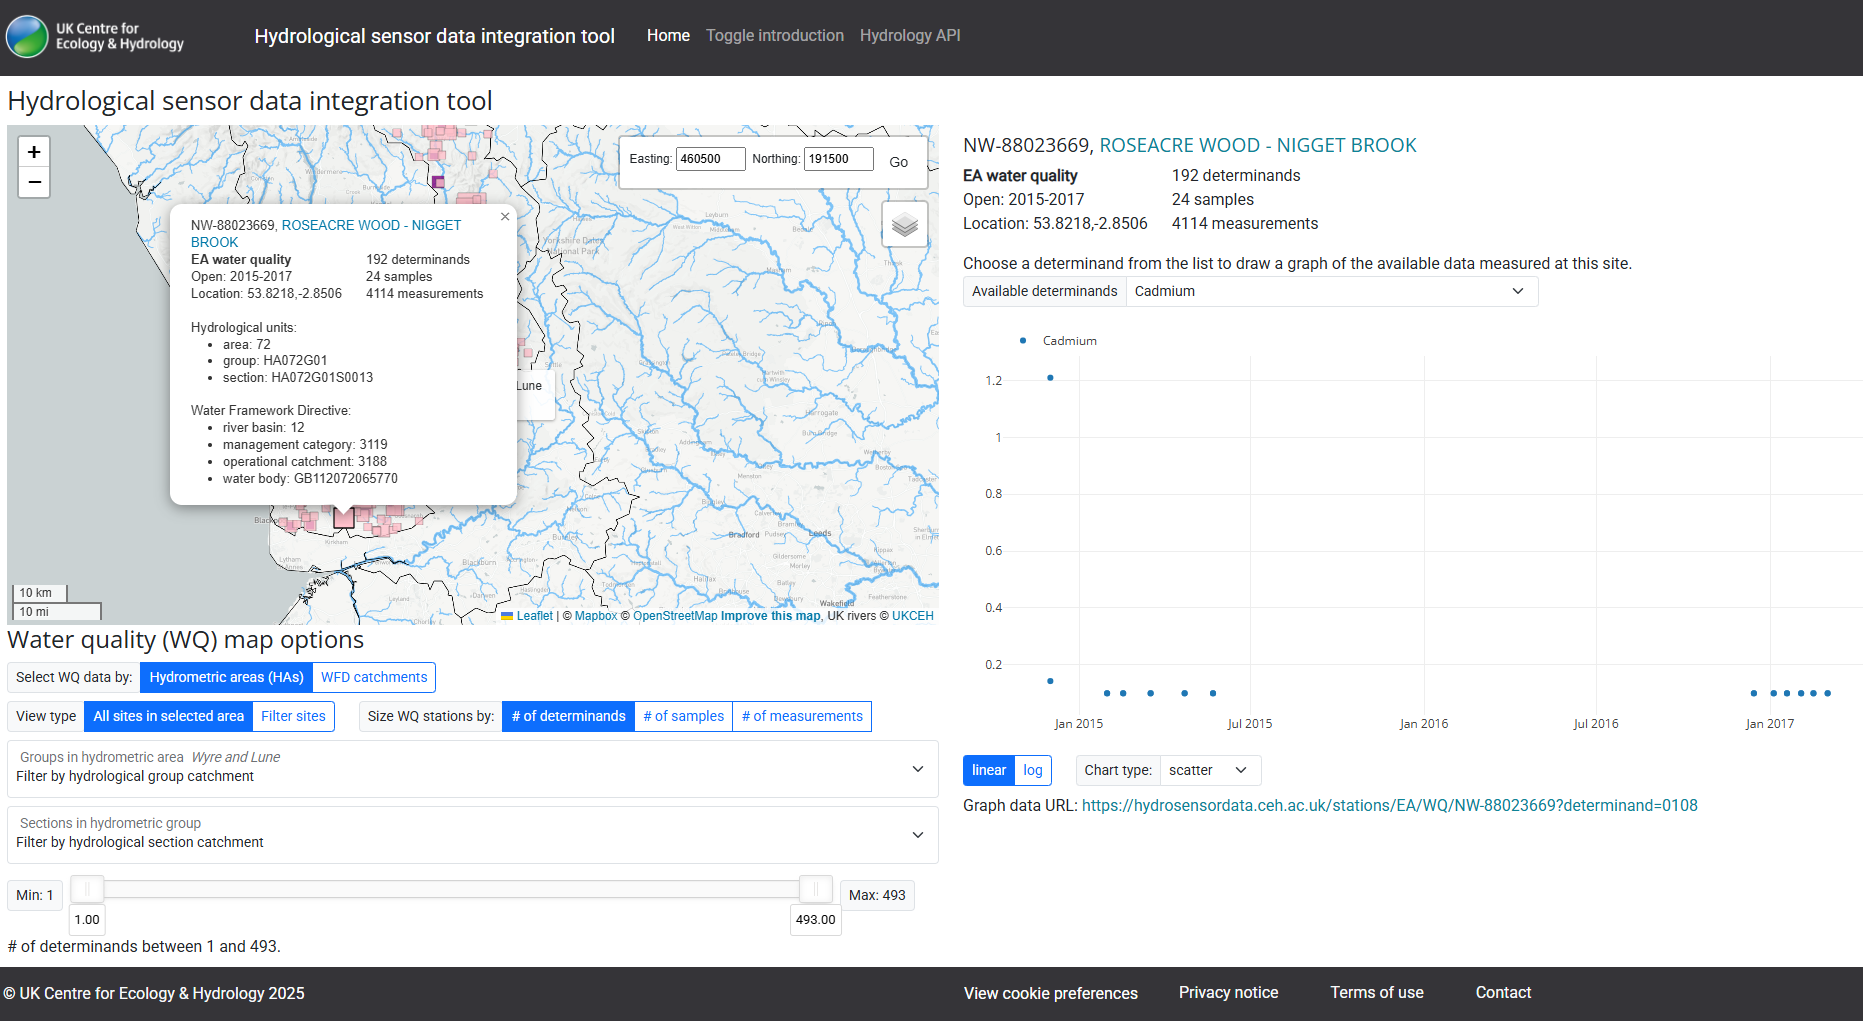This screenshot has width=1863, height=1027.
Task: Zoom out on the map using the minus icon
Action: [x=33, y=182]
